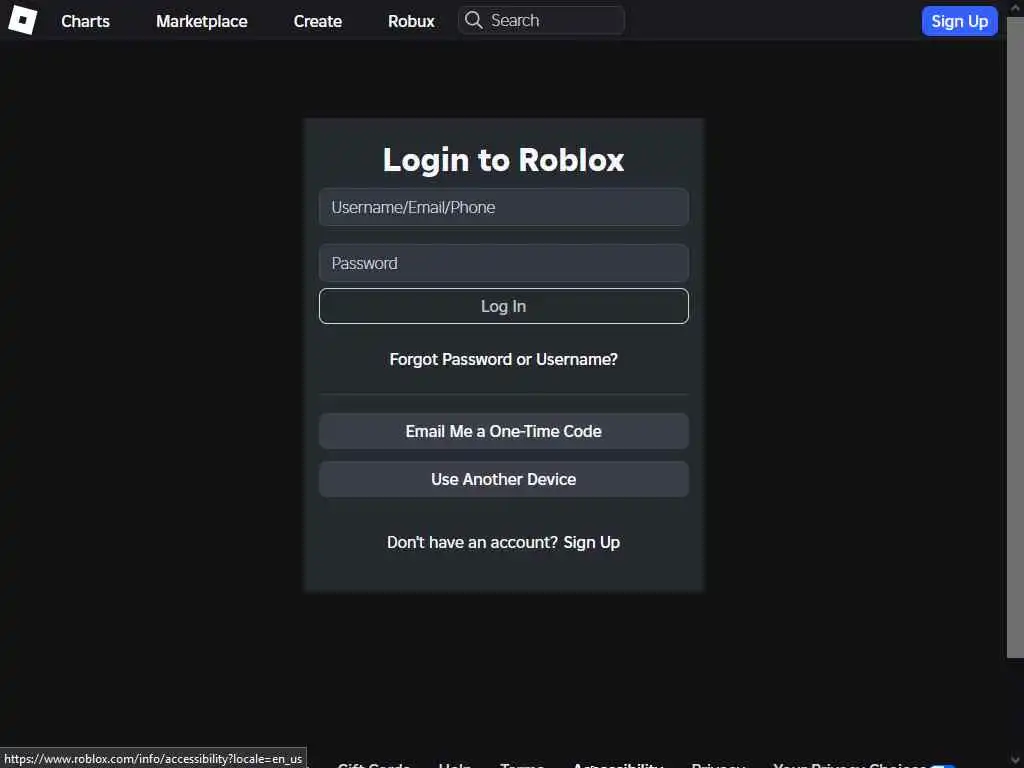
Task: Open the Create menu item
Action: point(317,21)
